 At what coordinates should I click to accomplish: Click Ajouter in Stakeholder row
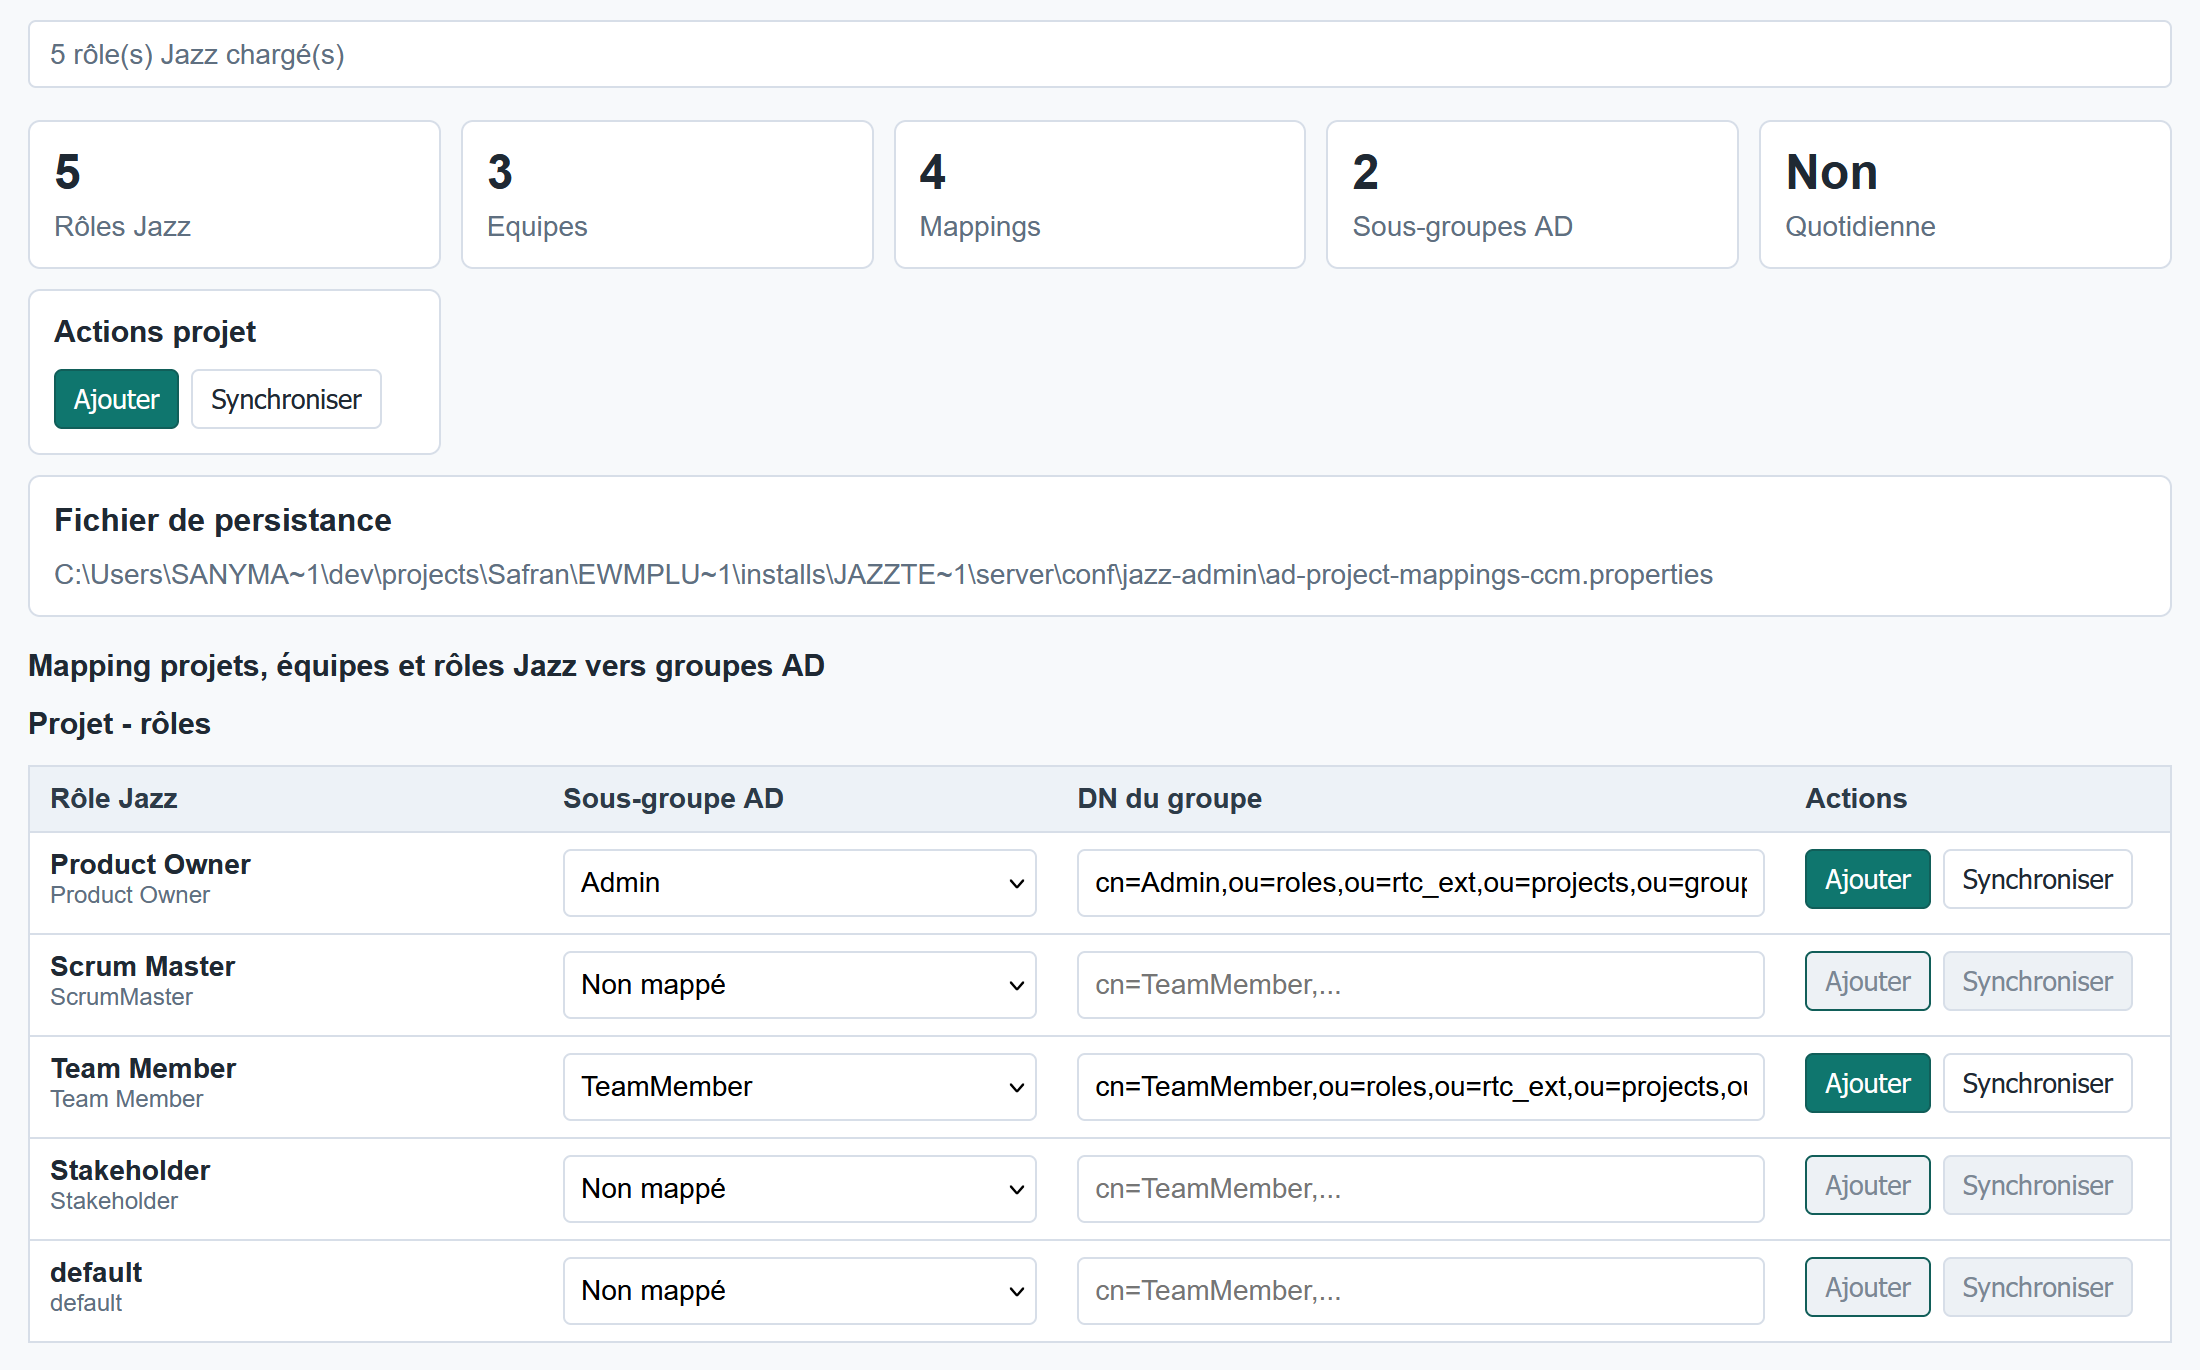1868,1185
